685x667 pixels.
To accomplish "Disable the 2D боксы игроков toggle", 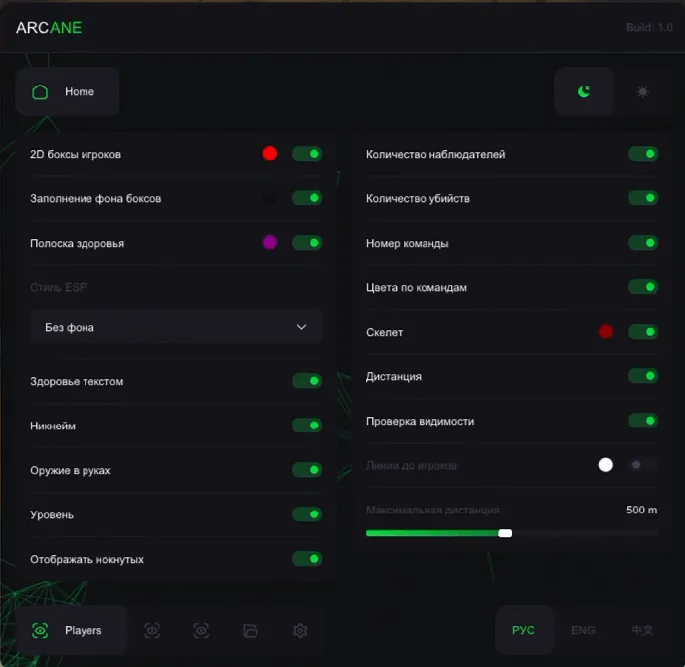I will [307, 154].
